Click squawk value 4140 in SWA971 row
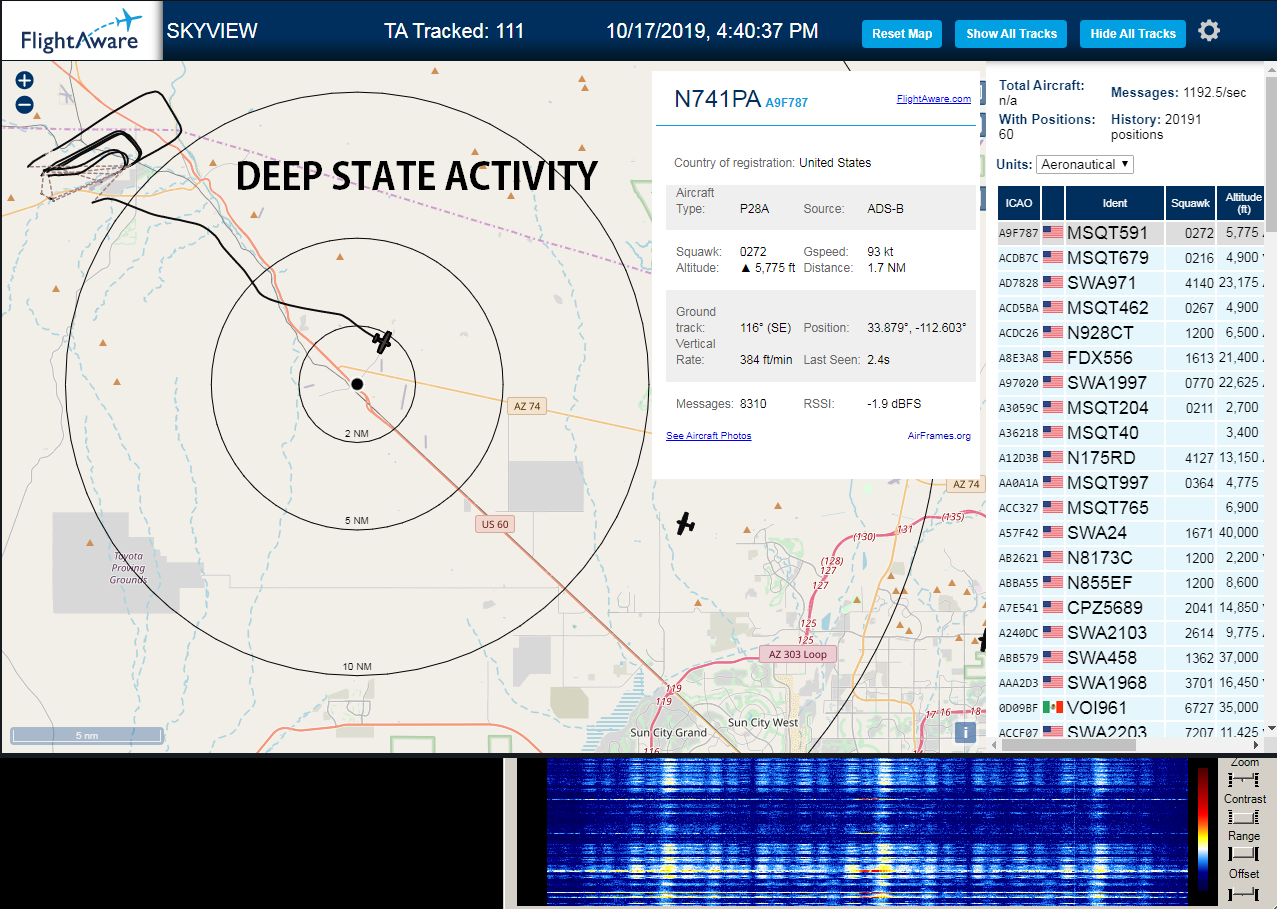Image resolution: width=1277 pixels, height=909 pixels. click(x=1198, y=283)
